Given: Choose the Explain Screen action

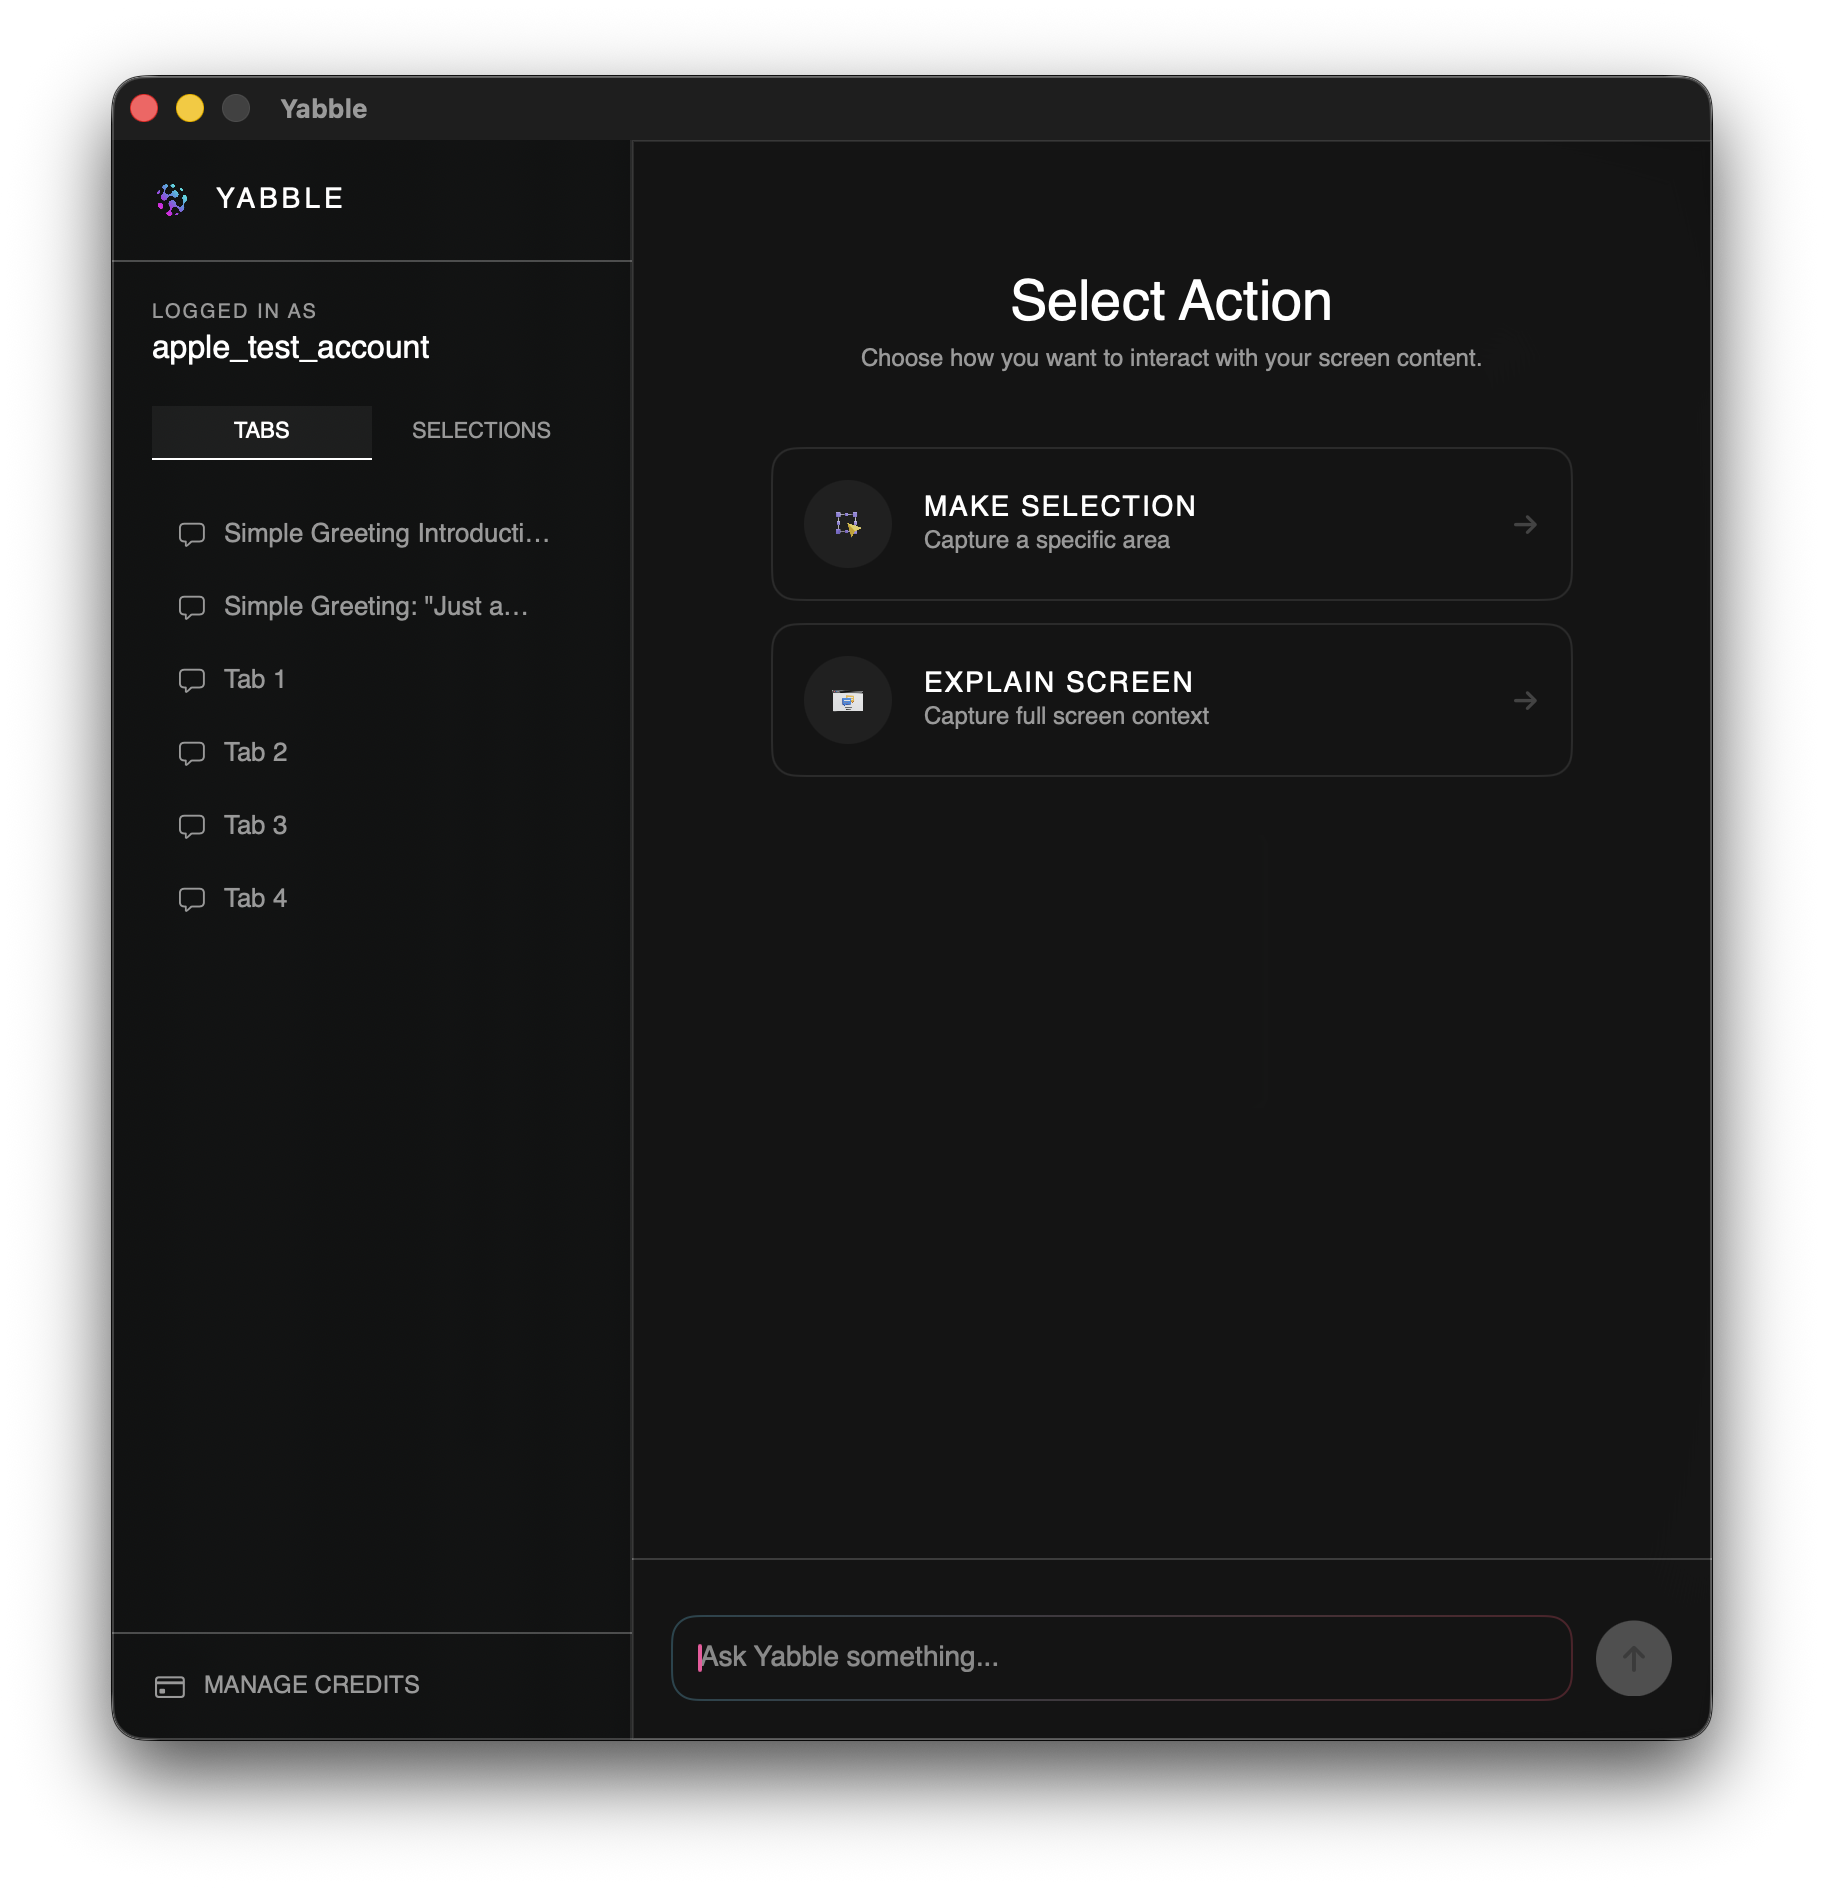Looking at the screenshot, I should point(1170,700).
